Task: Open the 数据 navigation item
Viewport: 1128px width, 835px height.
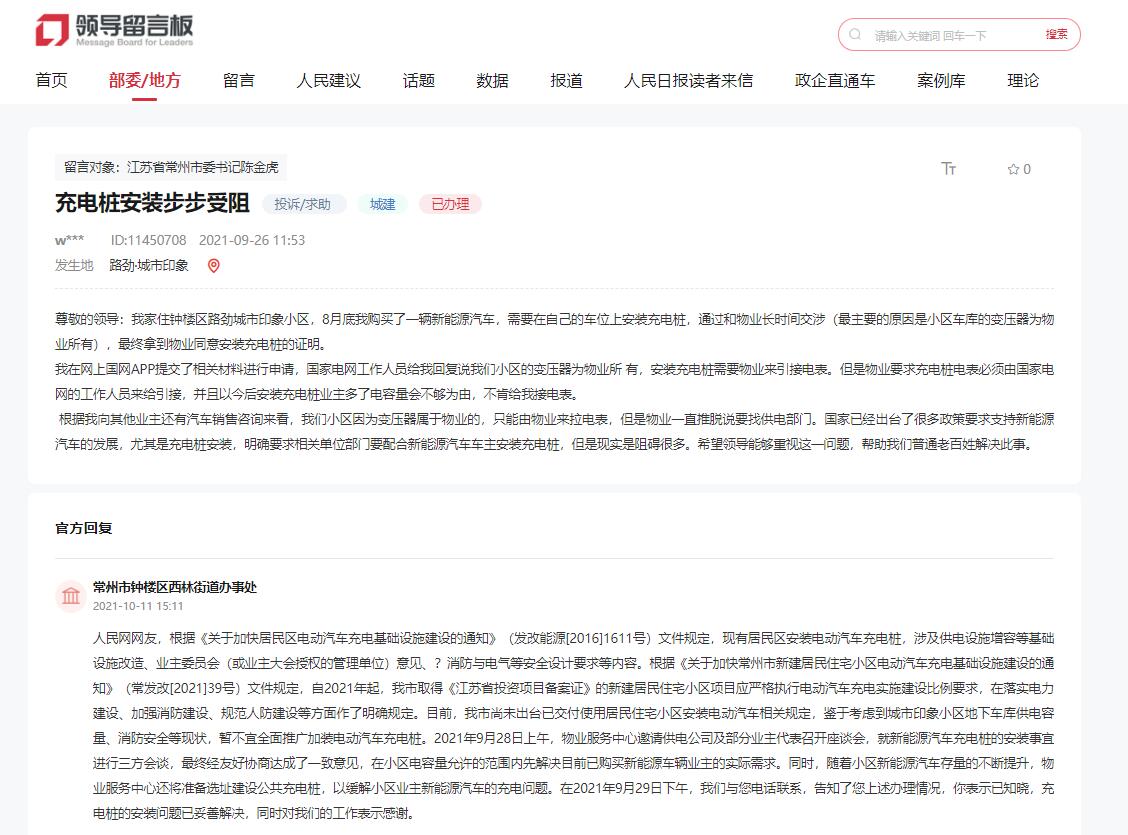Action: tap(492, 80)
